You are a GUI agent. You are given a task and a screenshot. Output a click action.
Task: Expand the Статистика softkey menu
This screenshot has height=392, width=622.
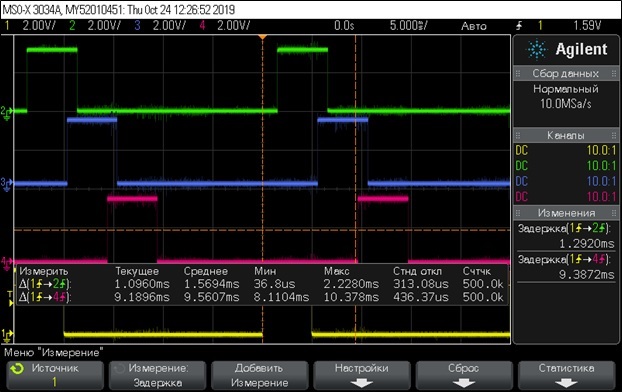pos(566,375)
